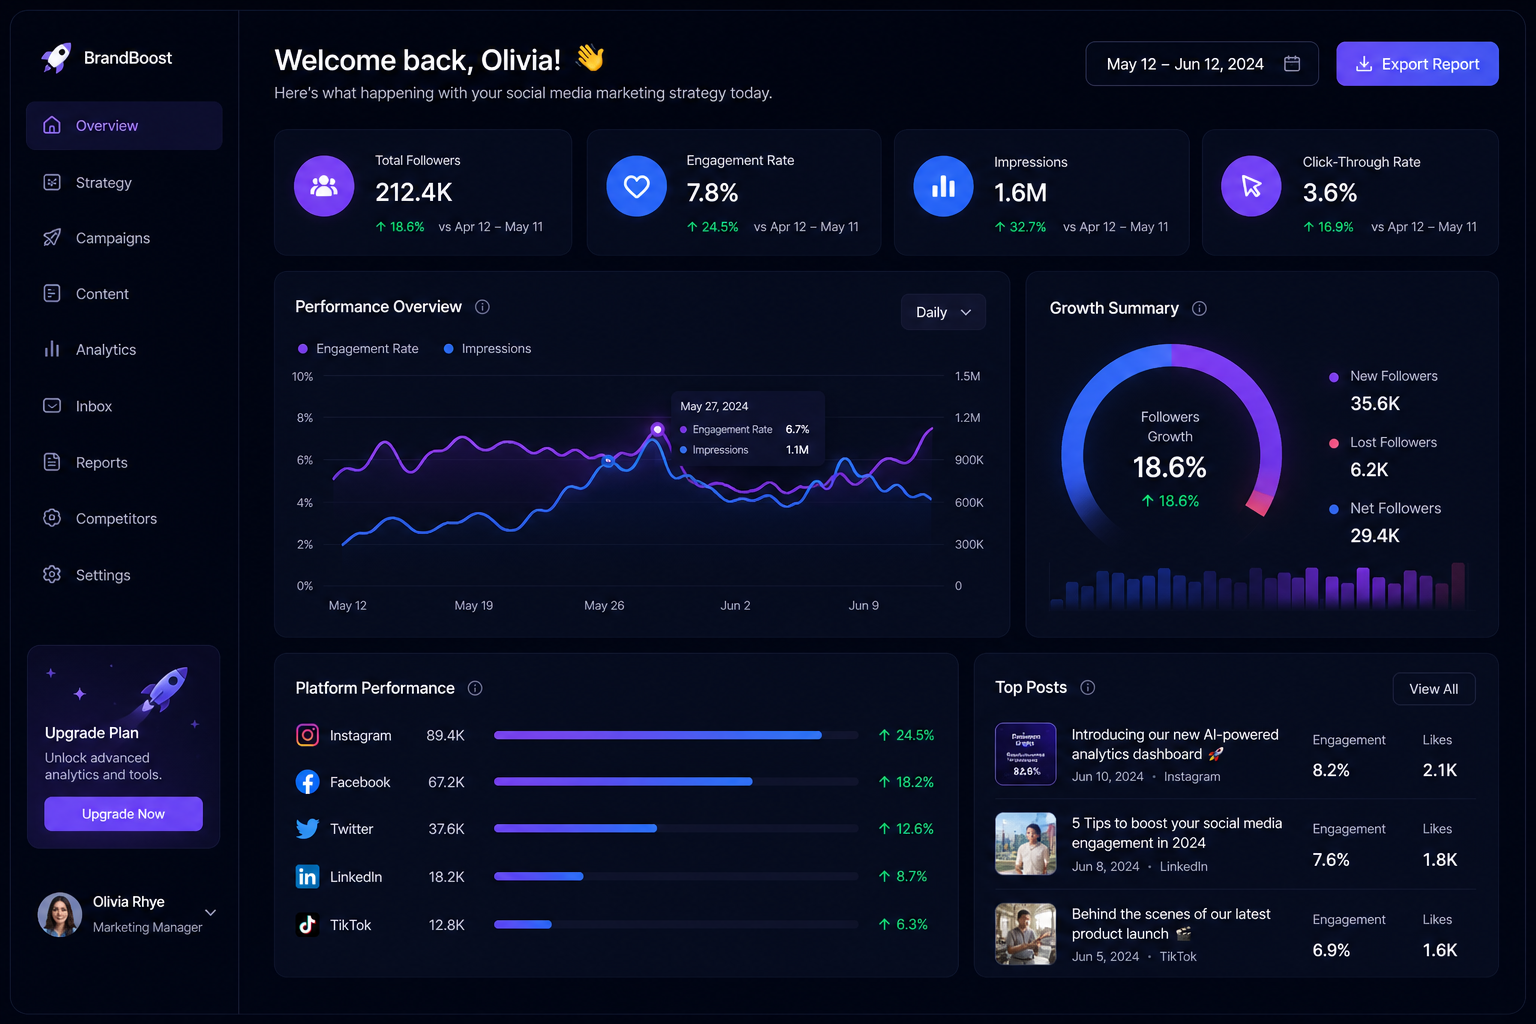Click the Inbox envelope icon
This screenshot has height=1024, width=1536.
52,406
